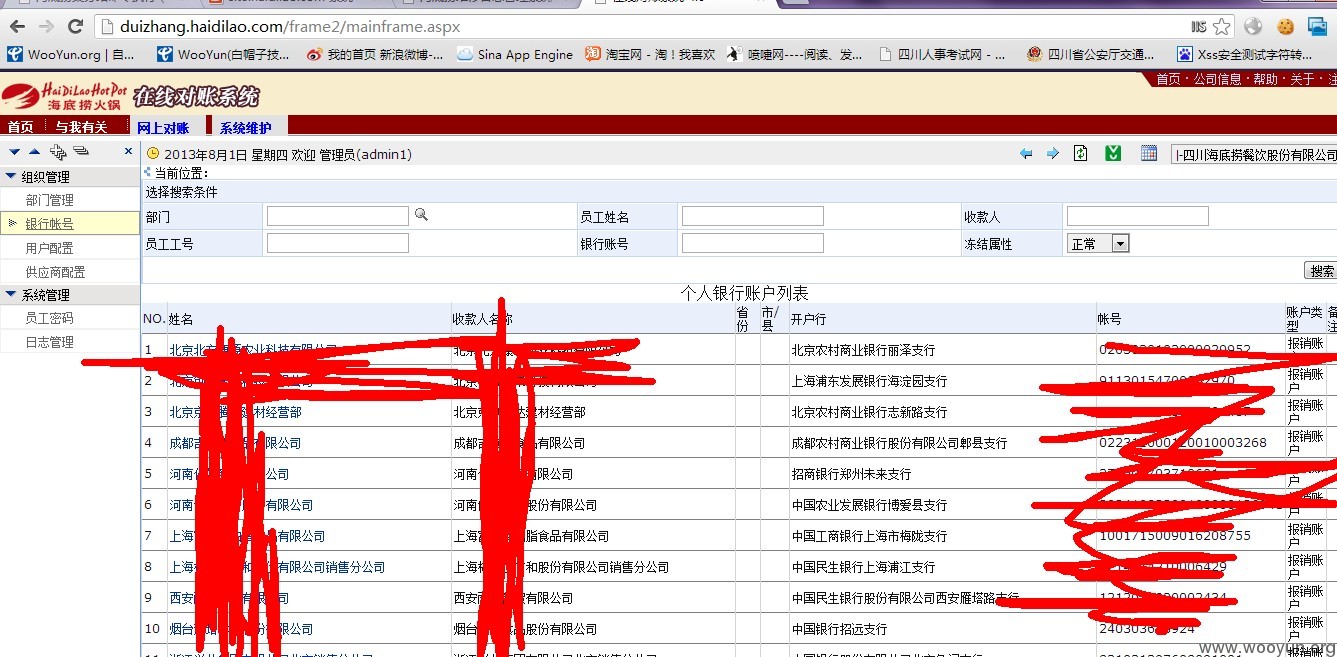Screen dimensions: 1337x657
Task: Open 日志管理 in the sidebar
Action: click(50, 342)
